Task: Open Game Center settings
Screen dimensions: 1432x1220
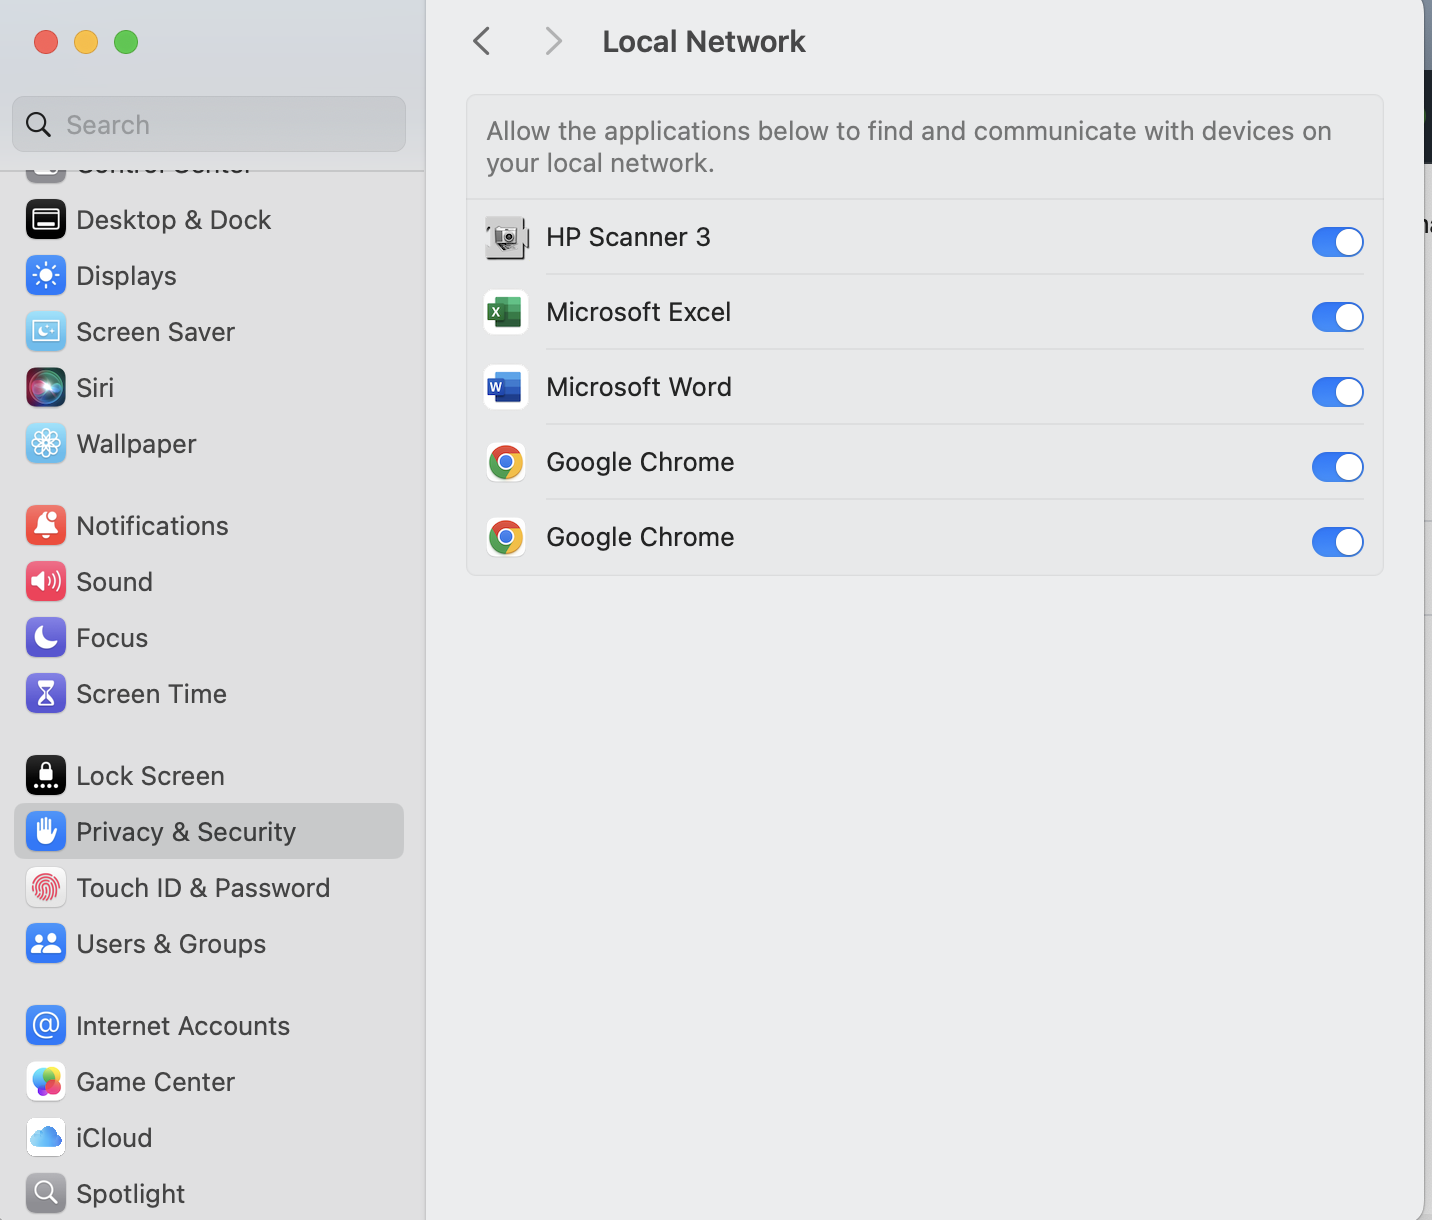Action: coord(155,1082)
